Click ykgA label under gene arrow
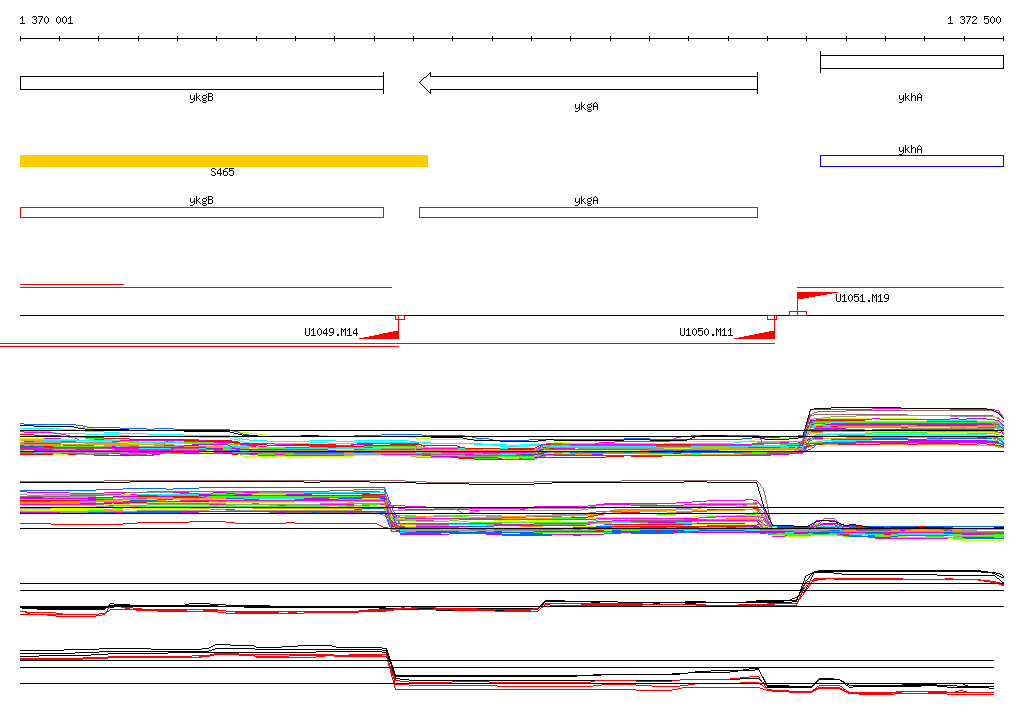Screen dimensions: 1024x714 pos(586,106)
